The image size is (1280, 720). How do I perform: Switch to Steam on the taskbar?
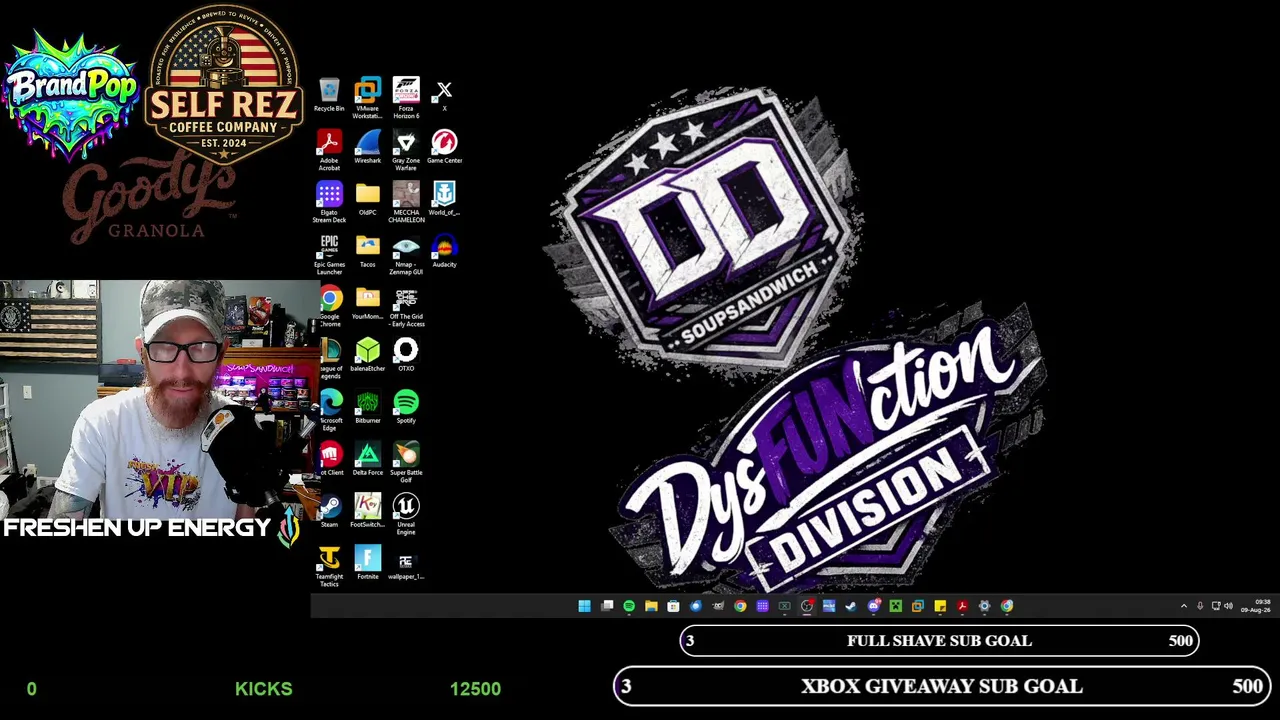851,606
